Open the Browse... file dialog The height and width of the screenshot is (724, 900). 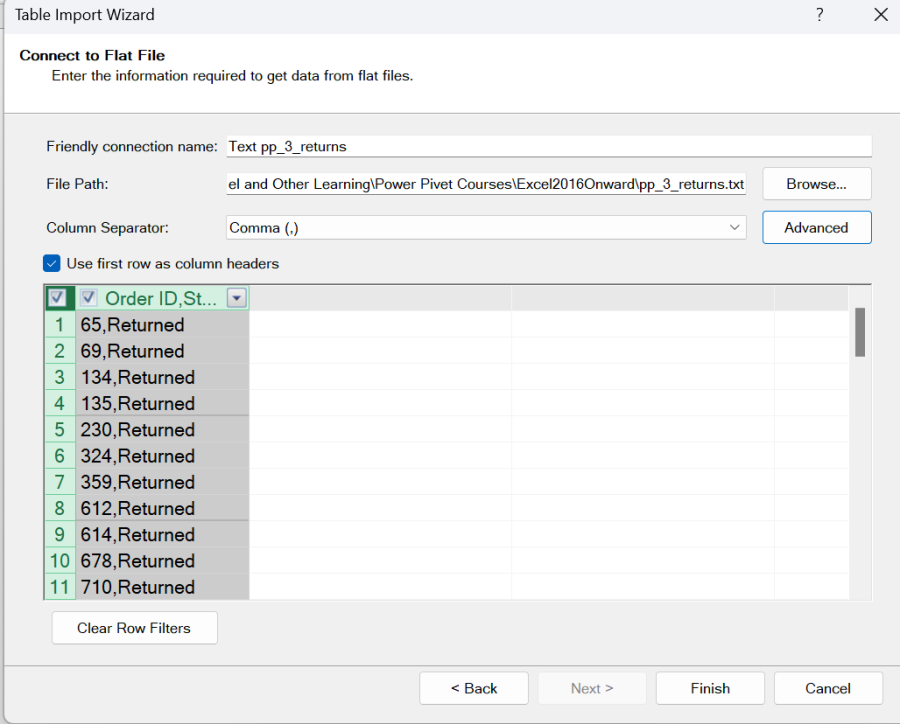817,184
